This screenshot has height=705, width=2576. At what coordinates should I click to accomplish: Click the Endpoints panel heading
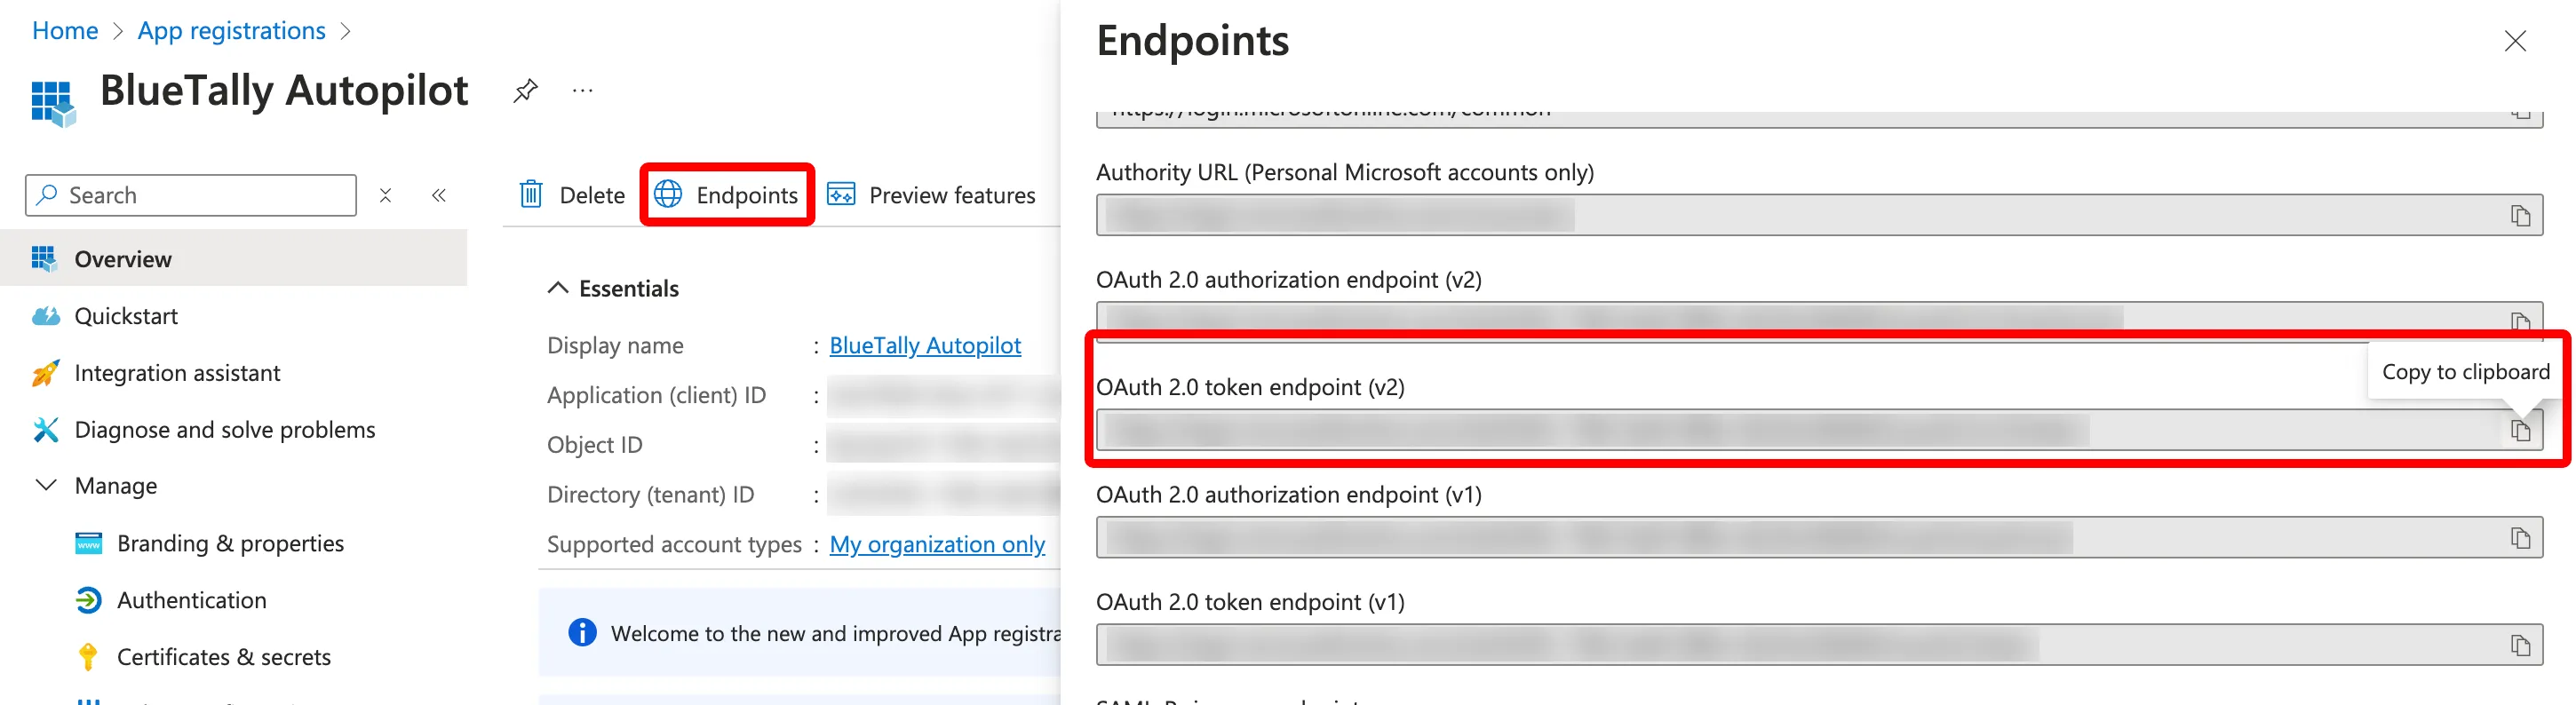tap(1192, 41)
